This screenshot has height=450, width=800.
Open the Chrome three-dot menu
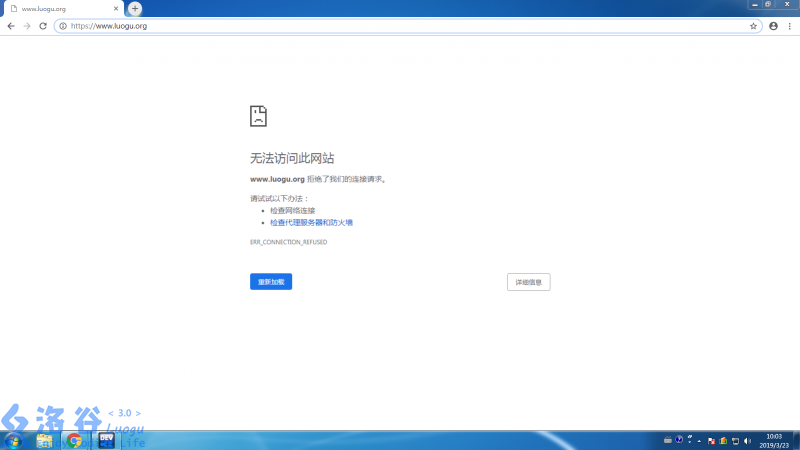(789, 26)
